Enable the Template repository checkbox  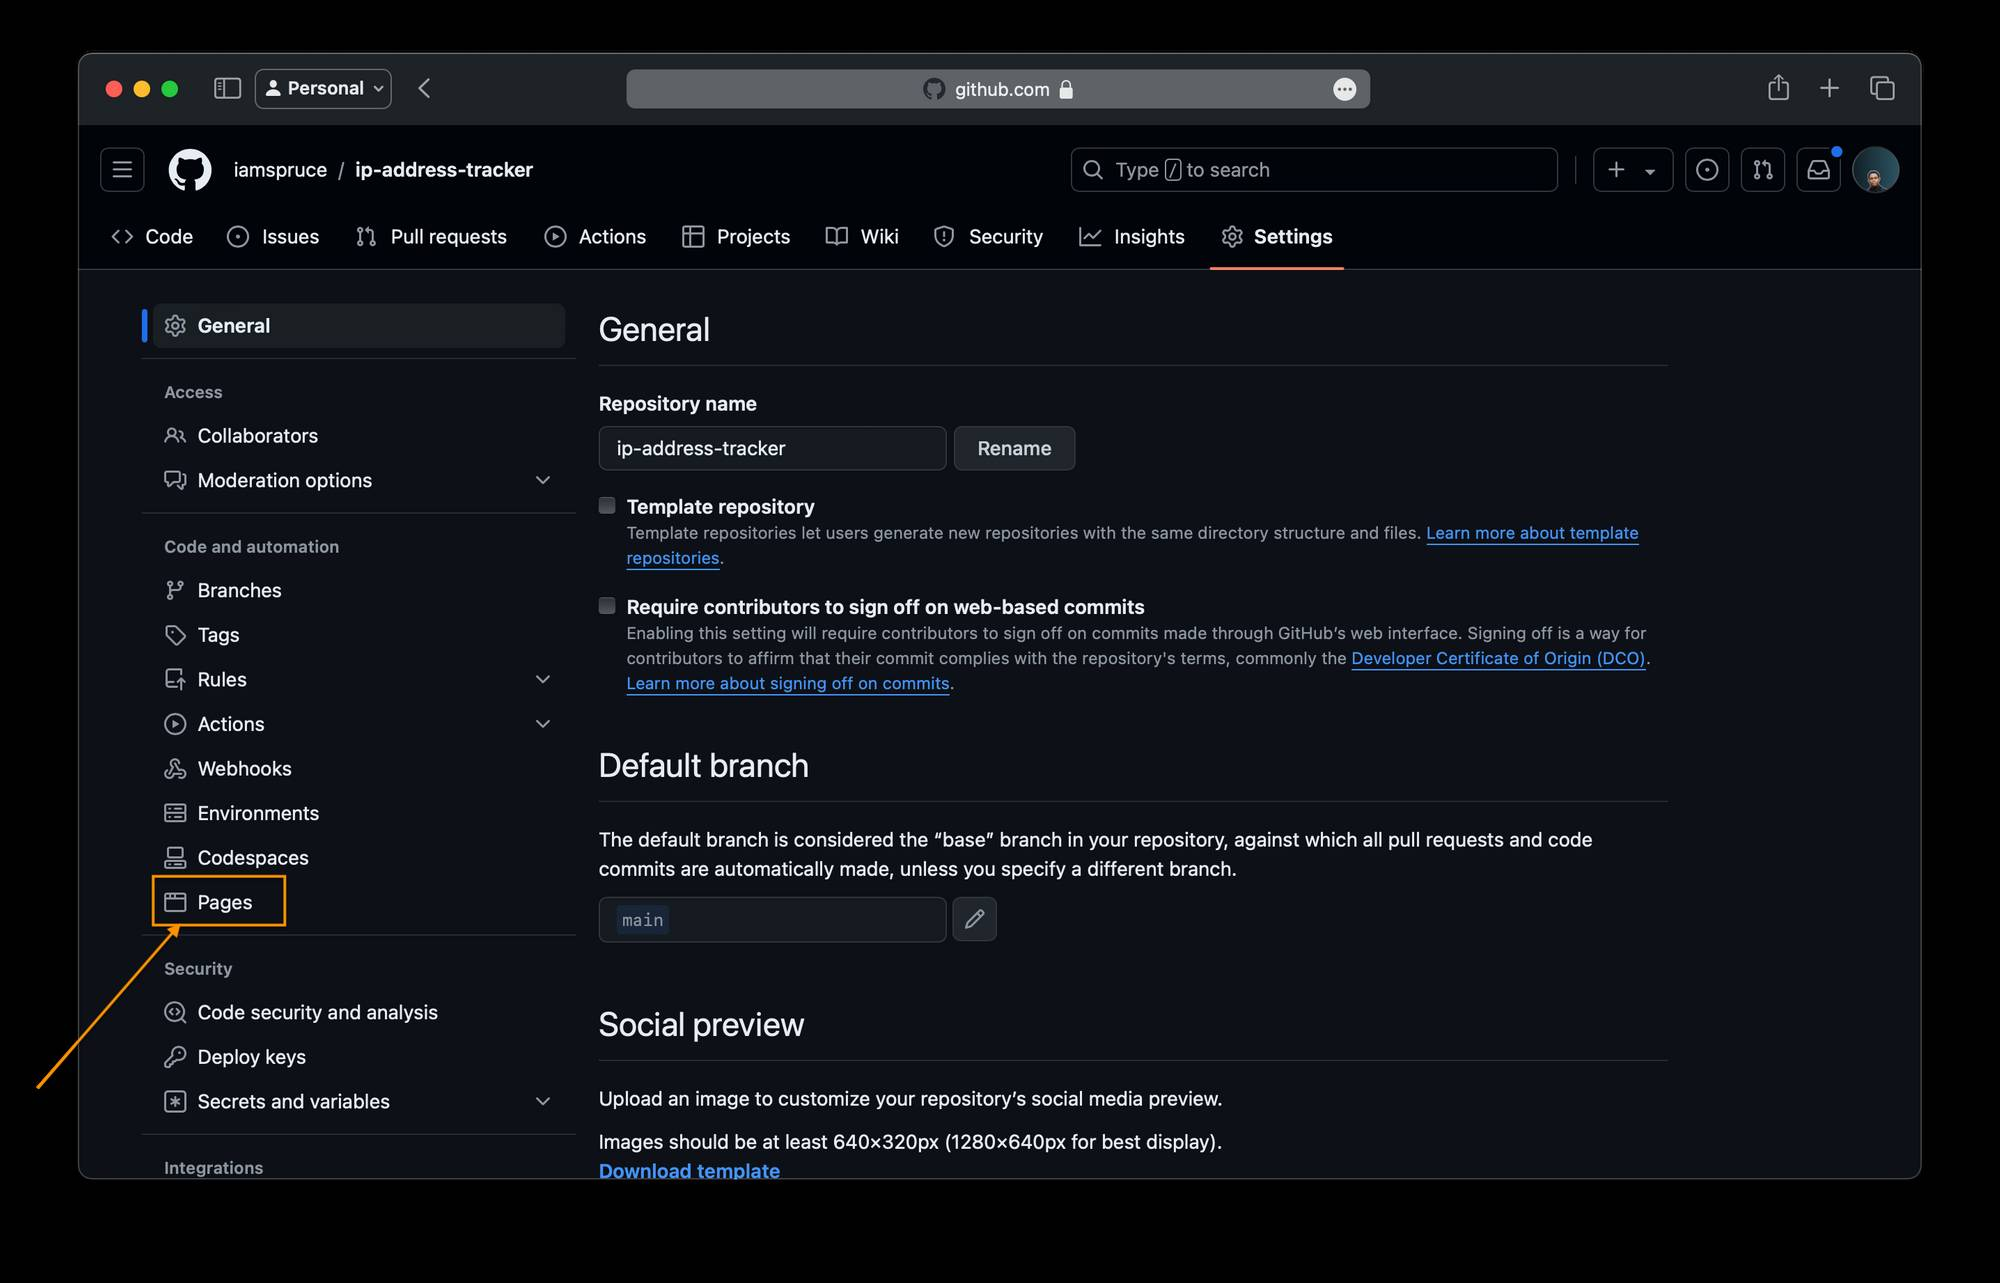click(x=607, y=505)
